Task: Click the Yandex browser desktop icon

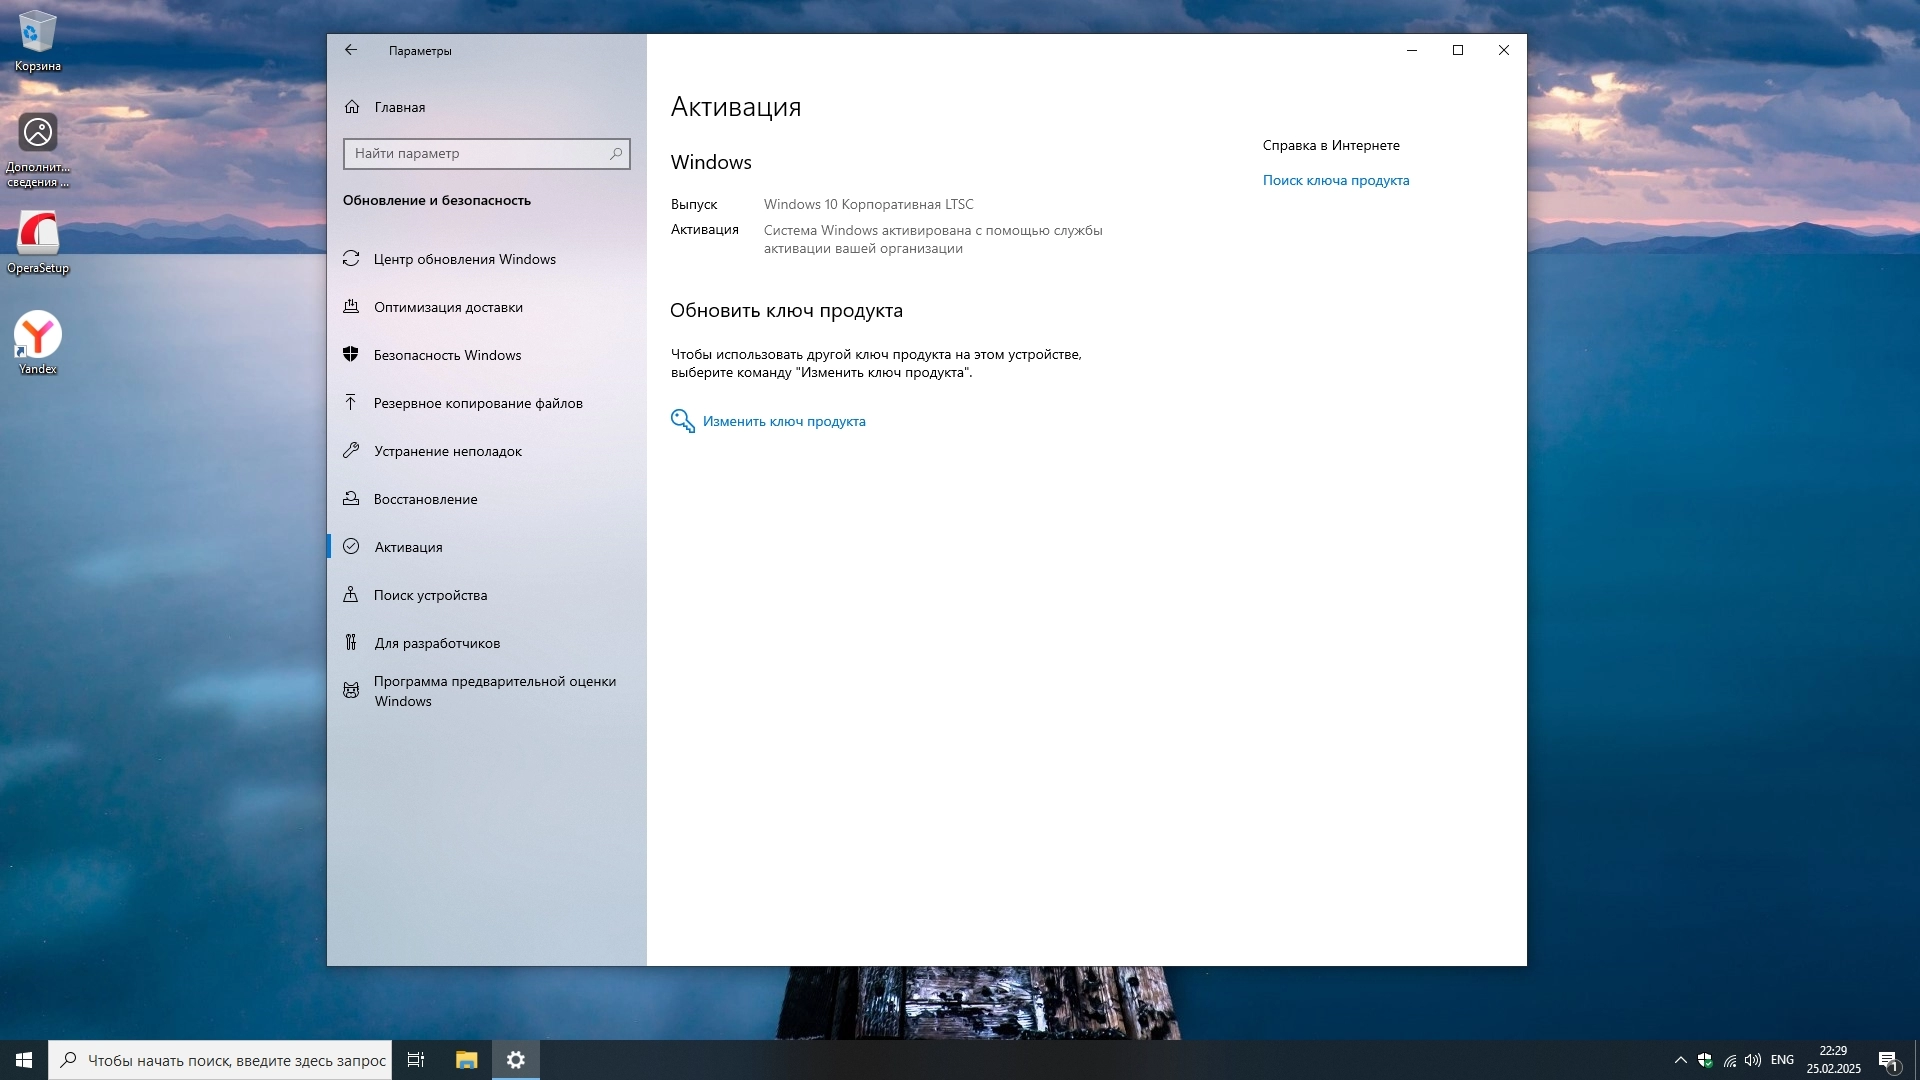Action: point(37,336)
